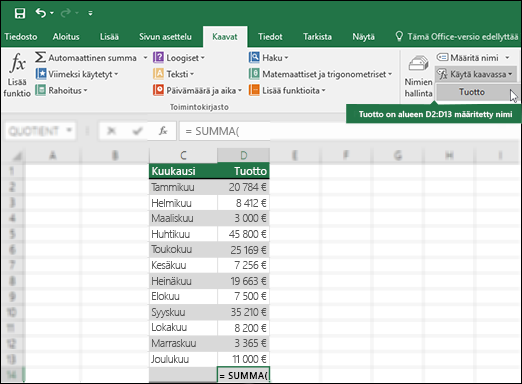Expand the Määritä nimi dropdown arrow
This screenshot has width=522, height=384.
[x=507, y=58]
